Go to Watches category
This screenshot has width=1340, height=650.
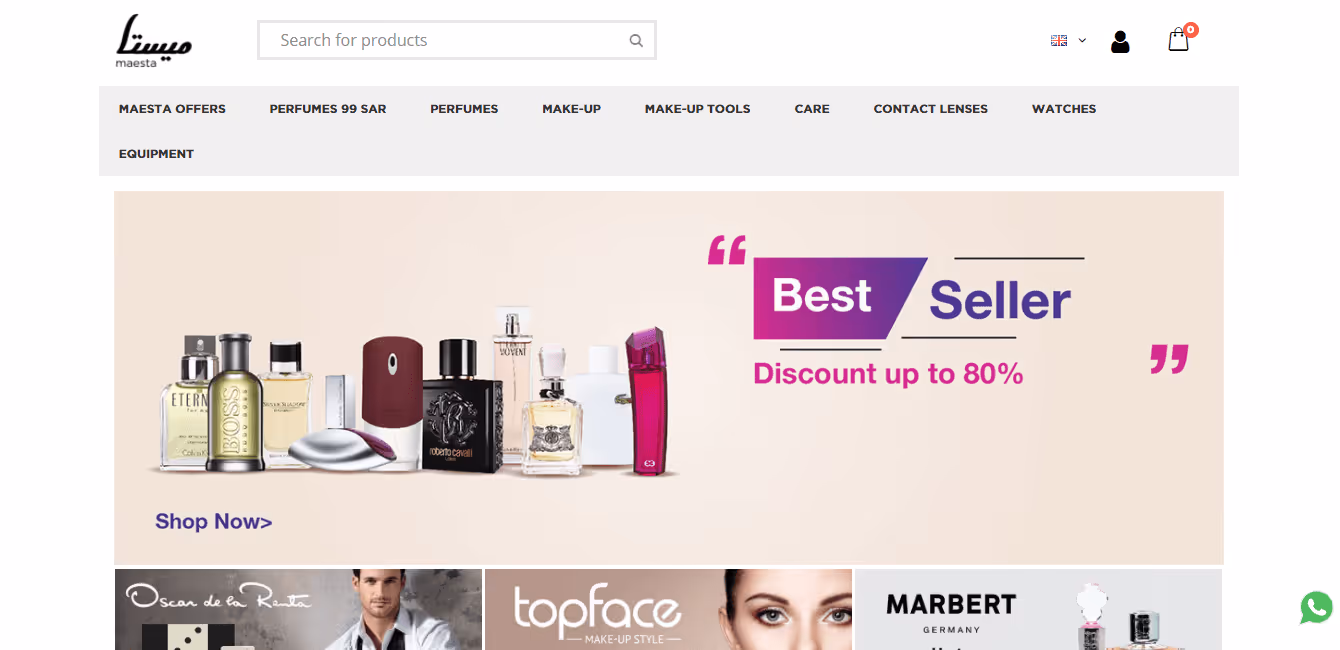[x=1064, y=109]
